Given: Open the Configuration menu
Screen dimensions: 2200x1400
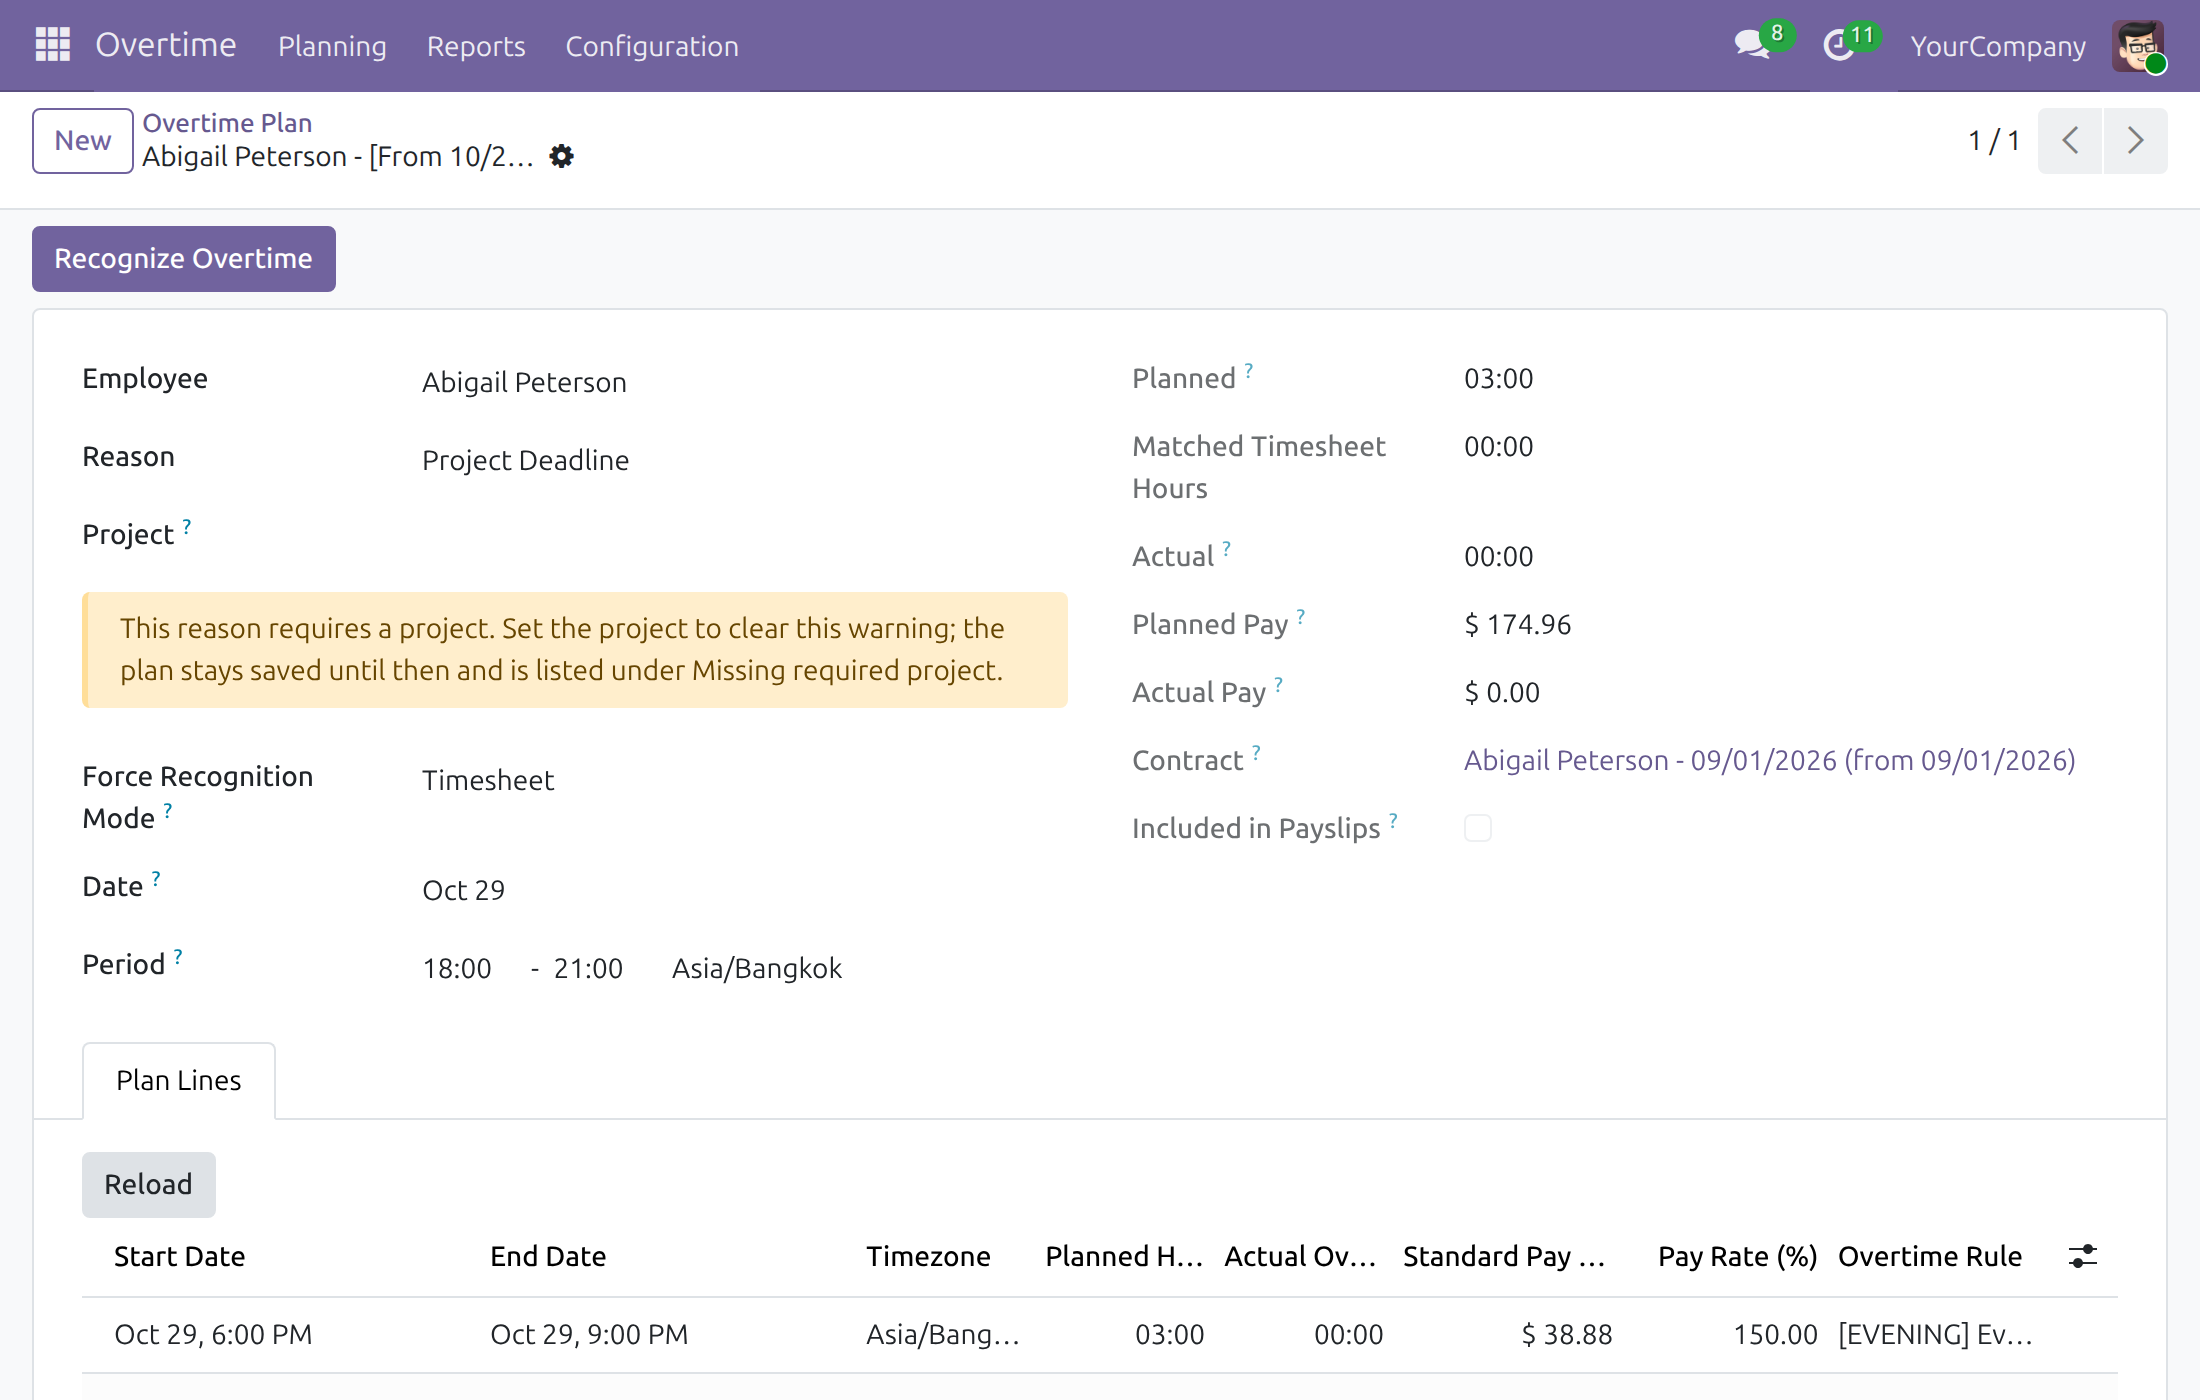Looking at the screenshot, I should [x=652, y=46].
